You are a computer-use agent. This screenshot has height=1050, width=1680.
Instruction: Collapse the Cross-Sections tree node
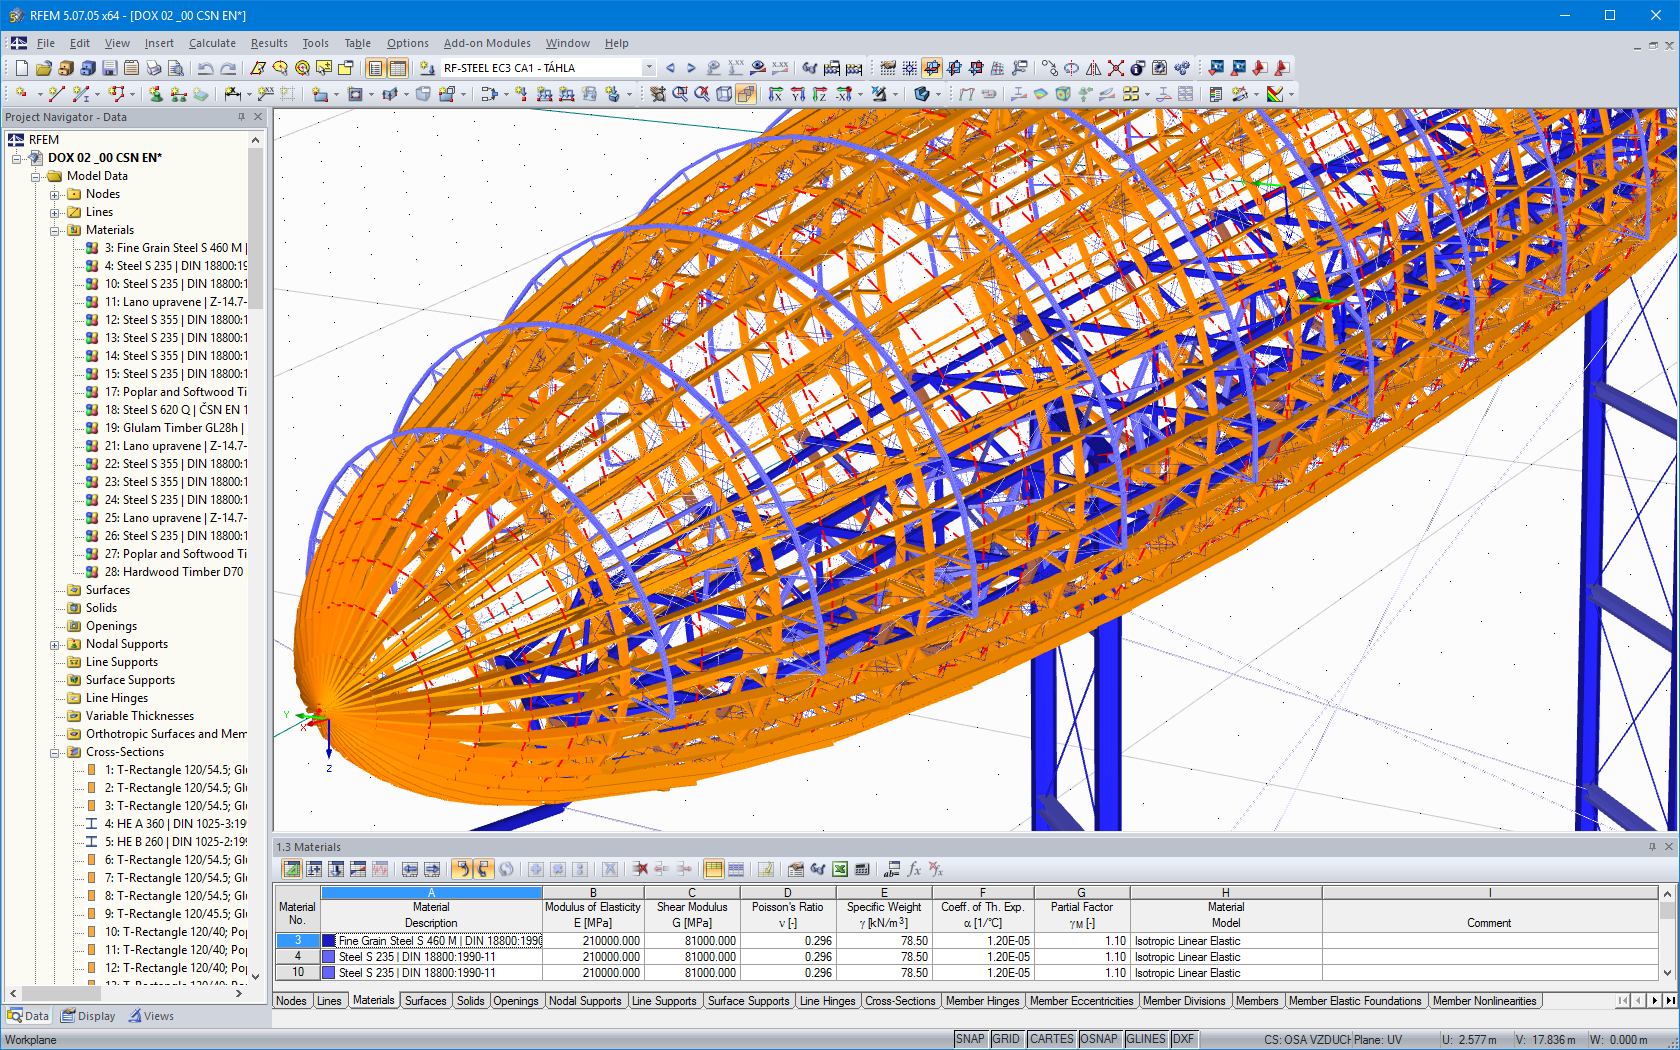tap(55, 752)
